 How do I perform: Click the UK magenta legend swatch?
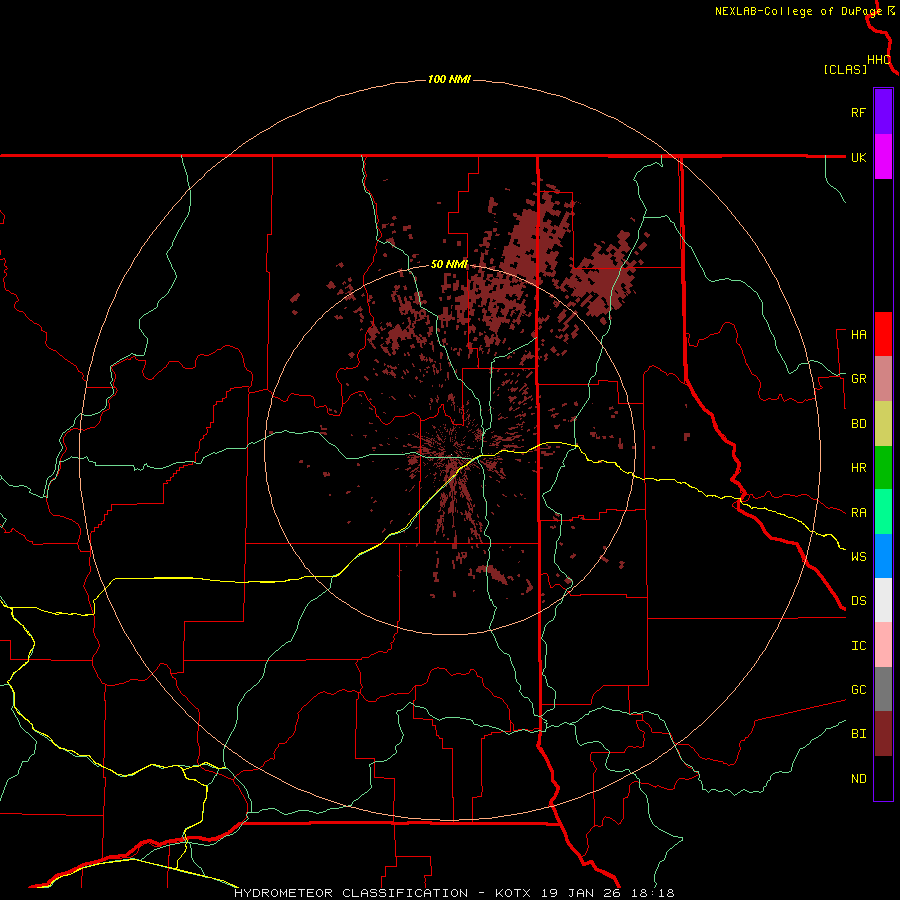[x=883, y=157]
